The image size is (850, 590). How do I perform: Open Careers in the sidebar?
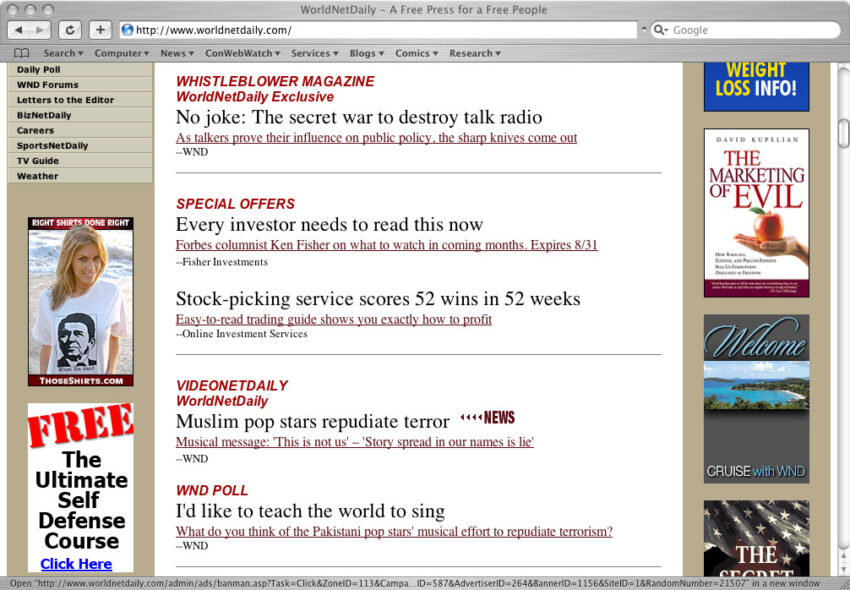coord(80,130)
